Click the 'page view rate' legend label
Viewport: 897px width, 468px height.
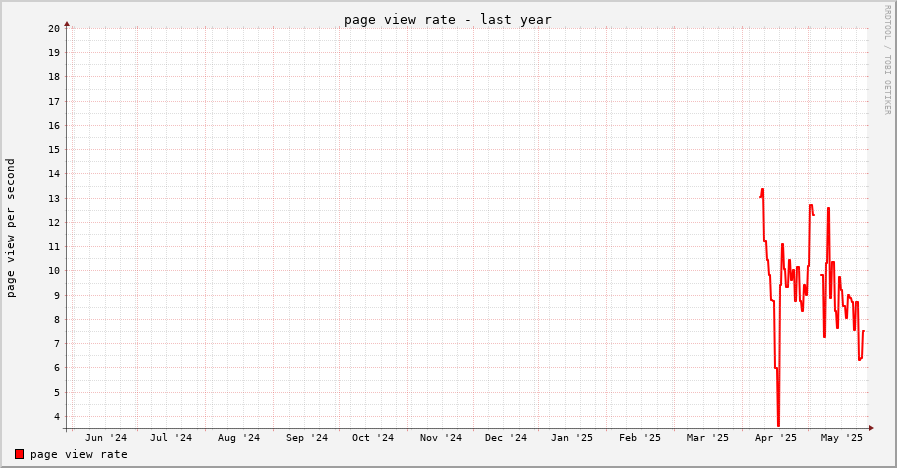(x=78, y=454)
